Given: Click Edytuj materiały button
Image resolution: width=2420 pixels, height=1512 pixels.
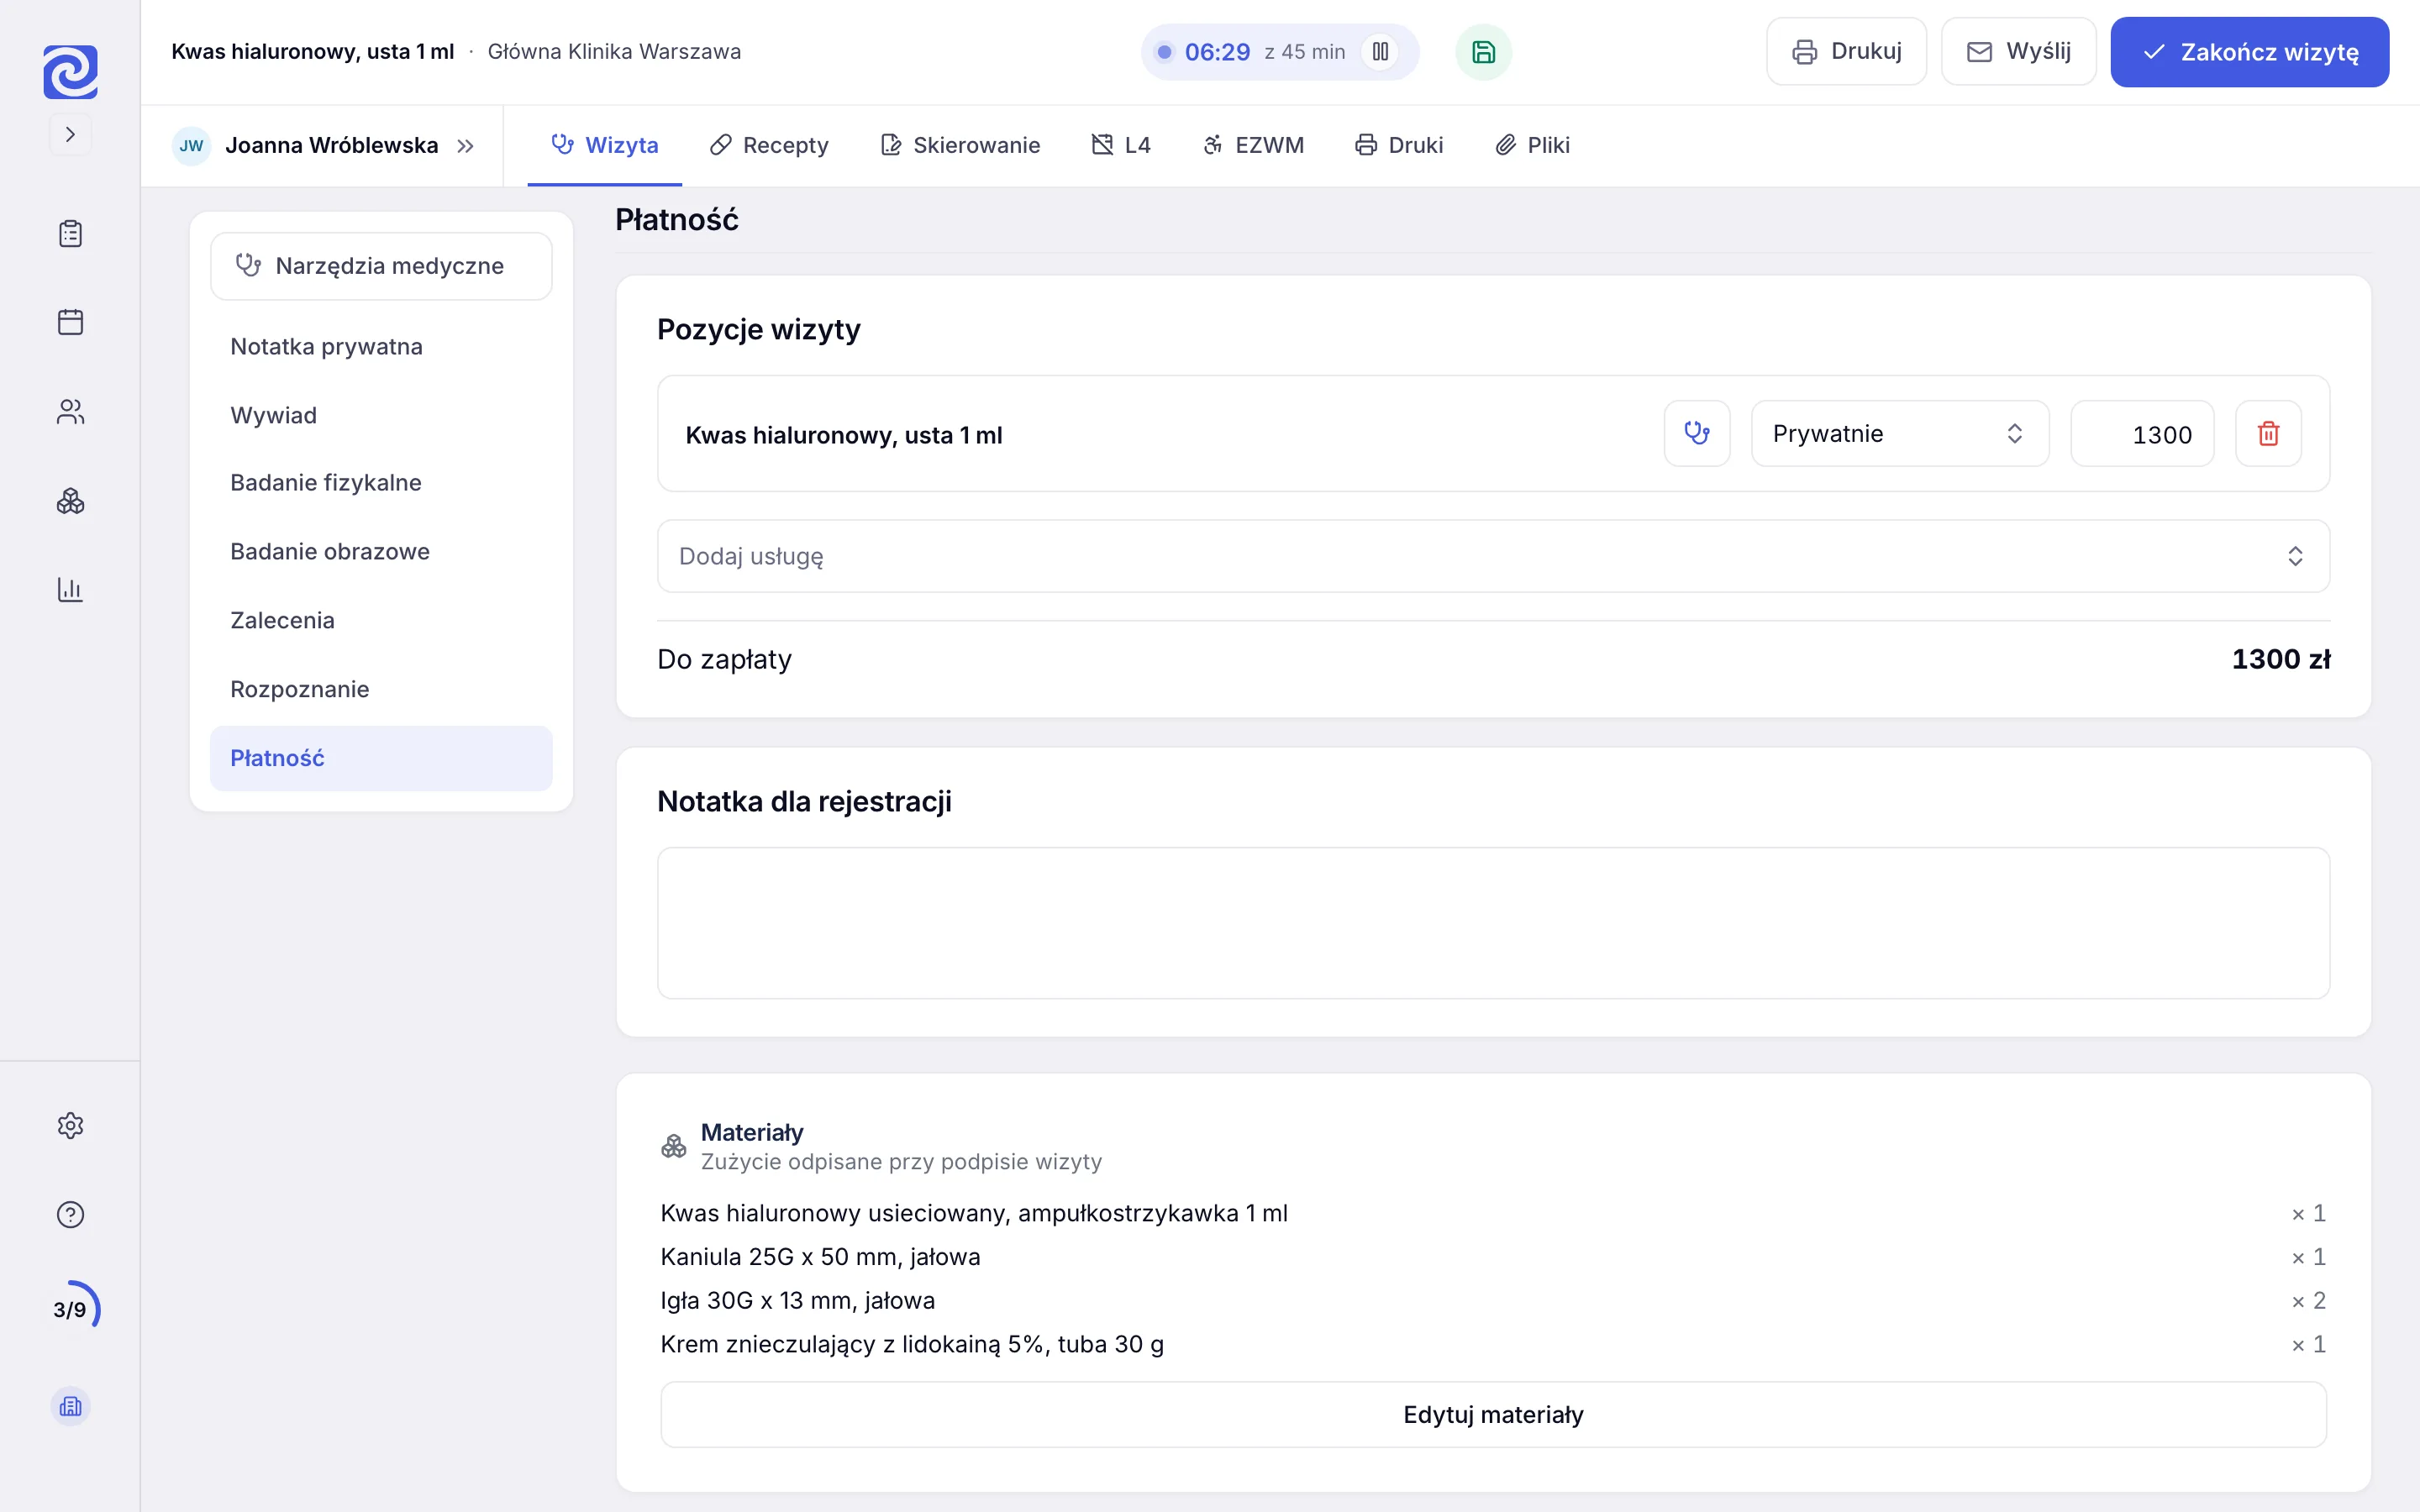Looking at the screenshot, I should point(1493,1415).
